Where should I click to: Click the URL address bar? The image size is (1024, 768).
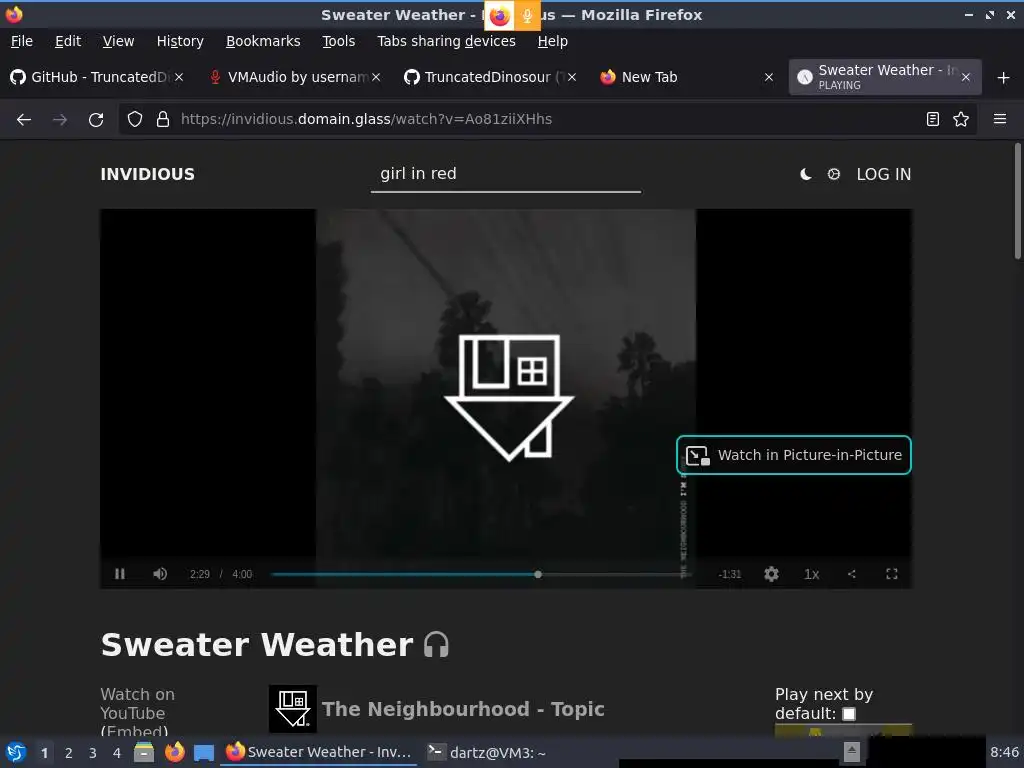(x=545, y=120)
